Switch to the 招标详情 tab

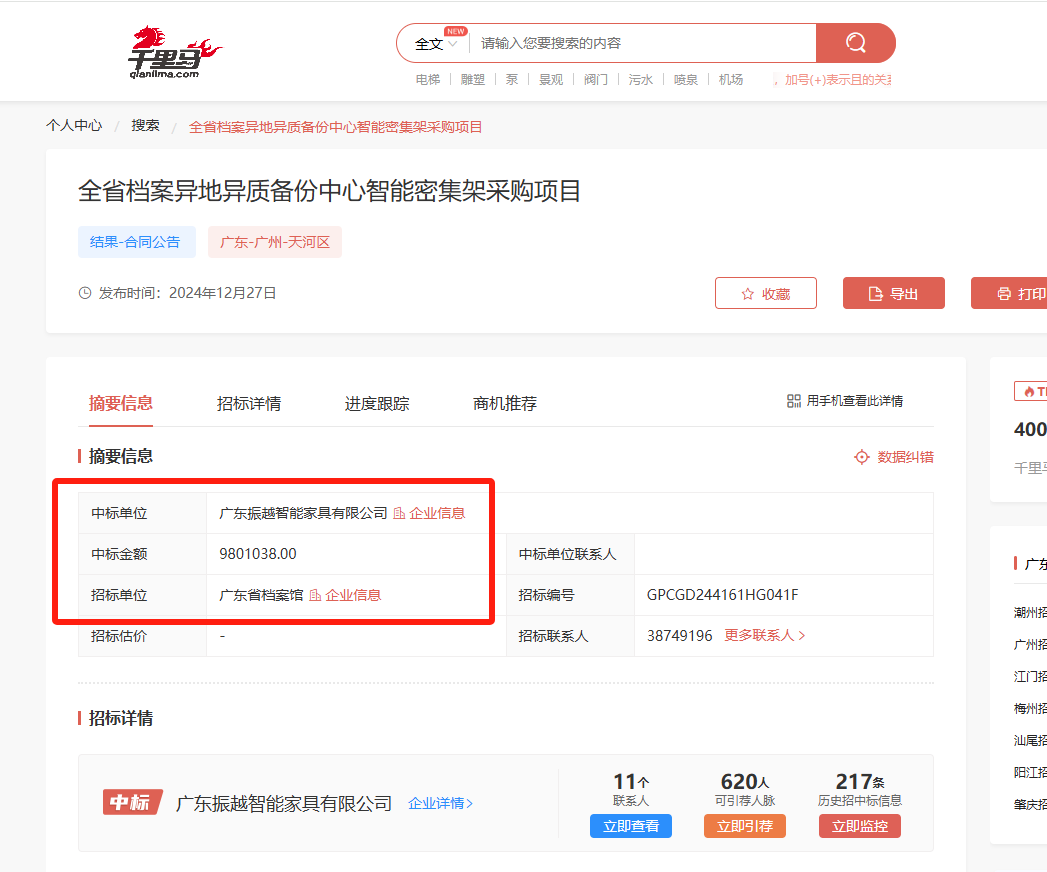click(x=249, y=404)
